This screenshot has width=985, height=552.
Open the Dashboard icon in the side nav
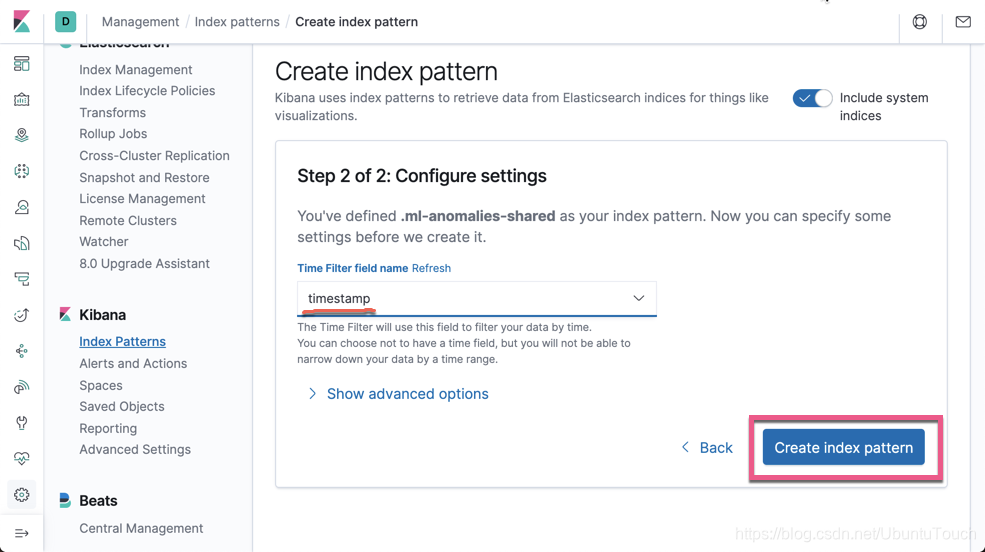[x=22, y=64]
